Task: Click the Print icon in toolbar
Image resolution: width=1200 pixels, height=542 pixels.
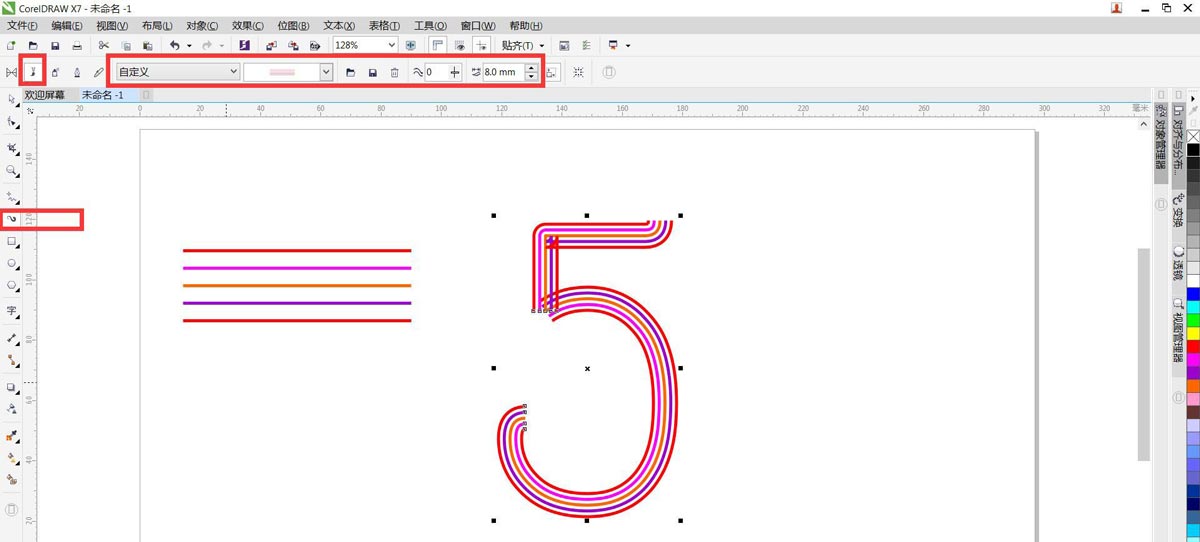Action: point(77,46)
